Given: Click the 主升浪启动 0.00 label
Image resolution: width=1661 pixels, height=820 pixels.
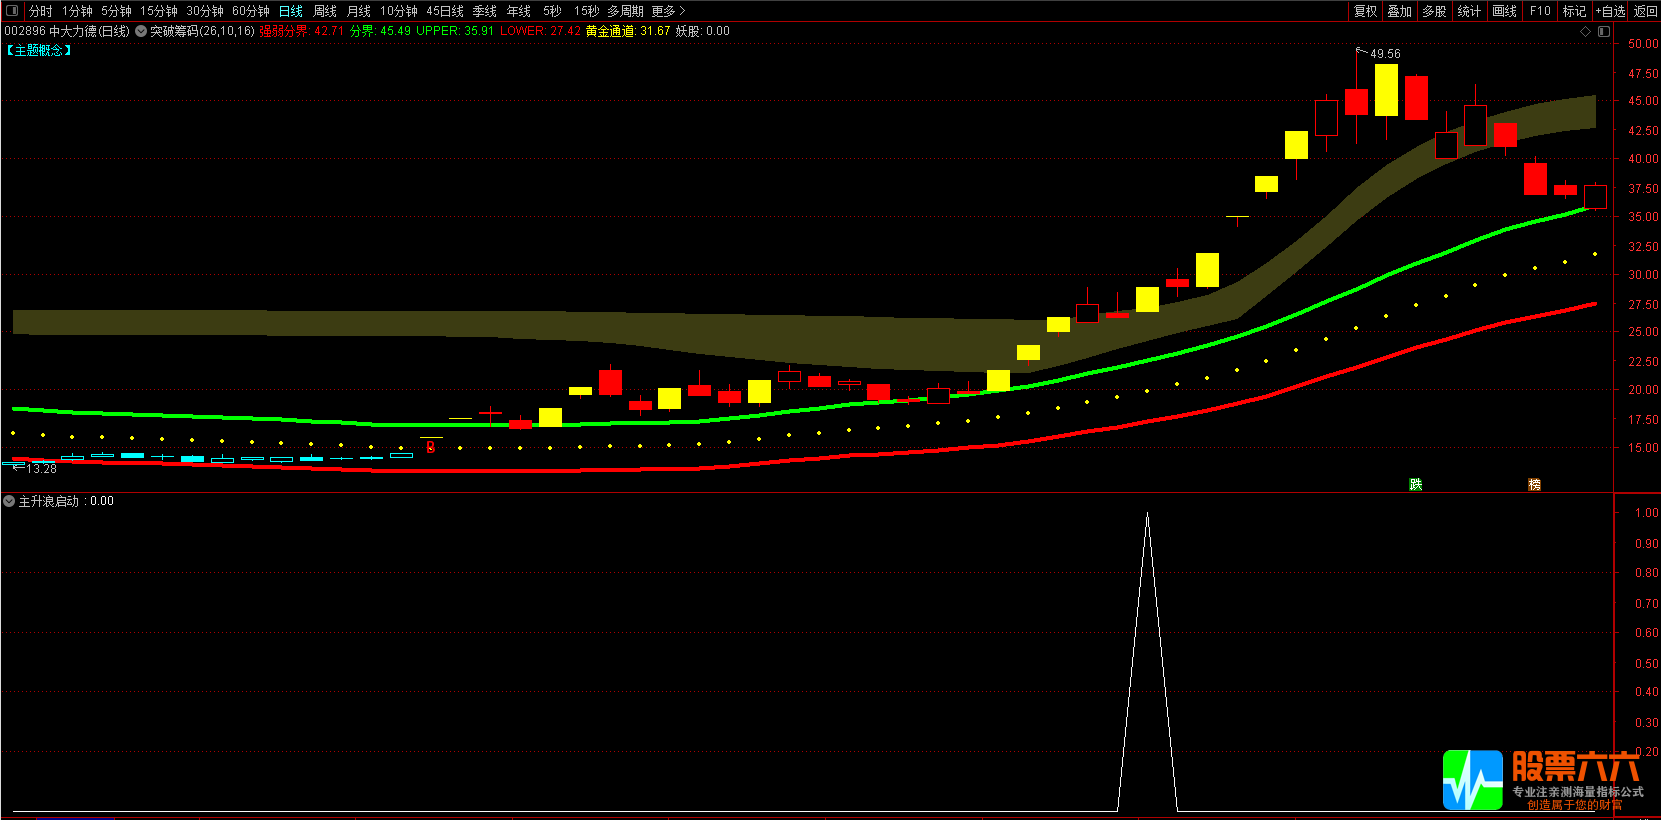Looking at the screenshot, I should [x=66, y=501].
